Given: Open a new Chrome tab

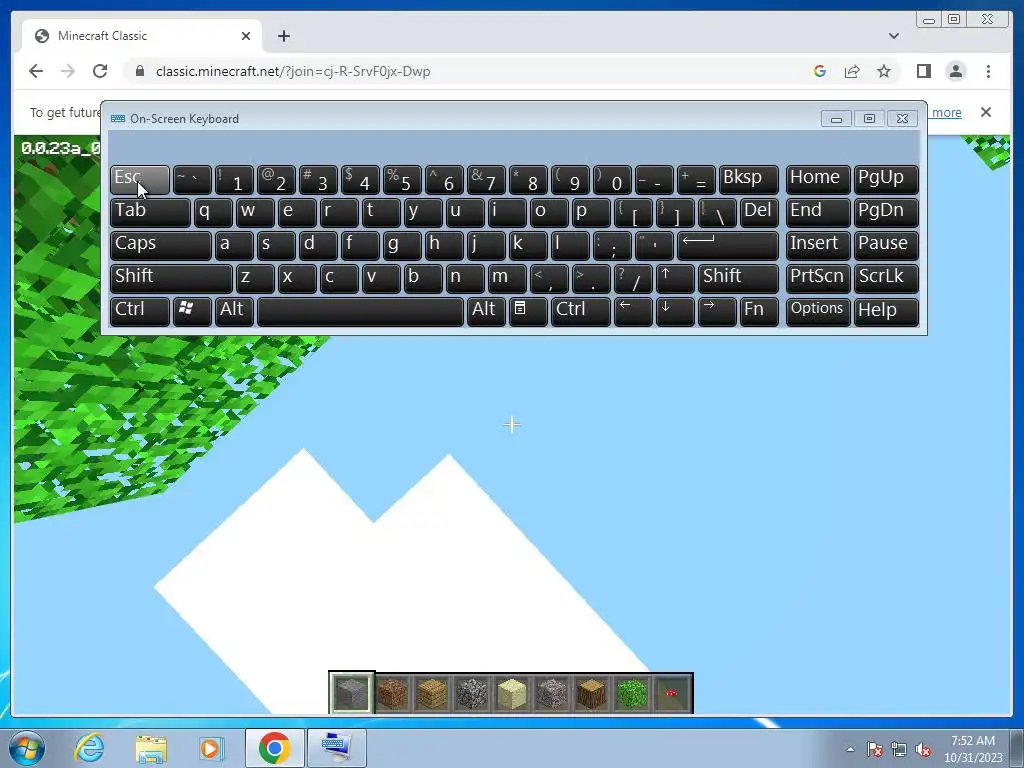Looking at the screenshot, I should coord(283,36).
